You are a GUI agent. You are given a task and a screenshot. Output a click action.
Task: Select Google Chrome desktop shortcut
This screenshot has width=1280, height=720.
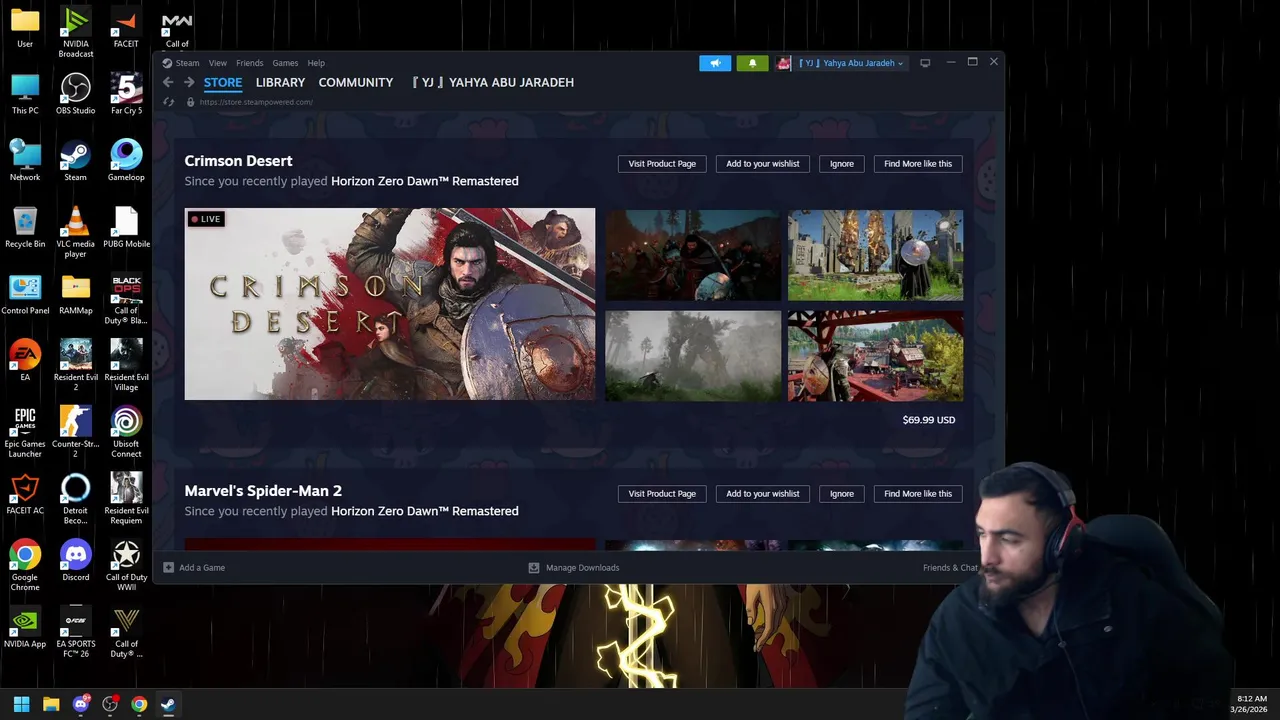coord(25,566)
